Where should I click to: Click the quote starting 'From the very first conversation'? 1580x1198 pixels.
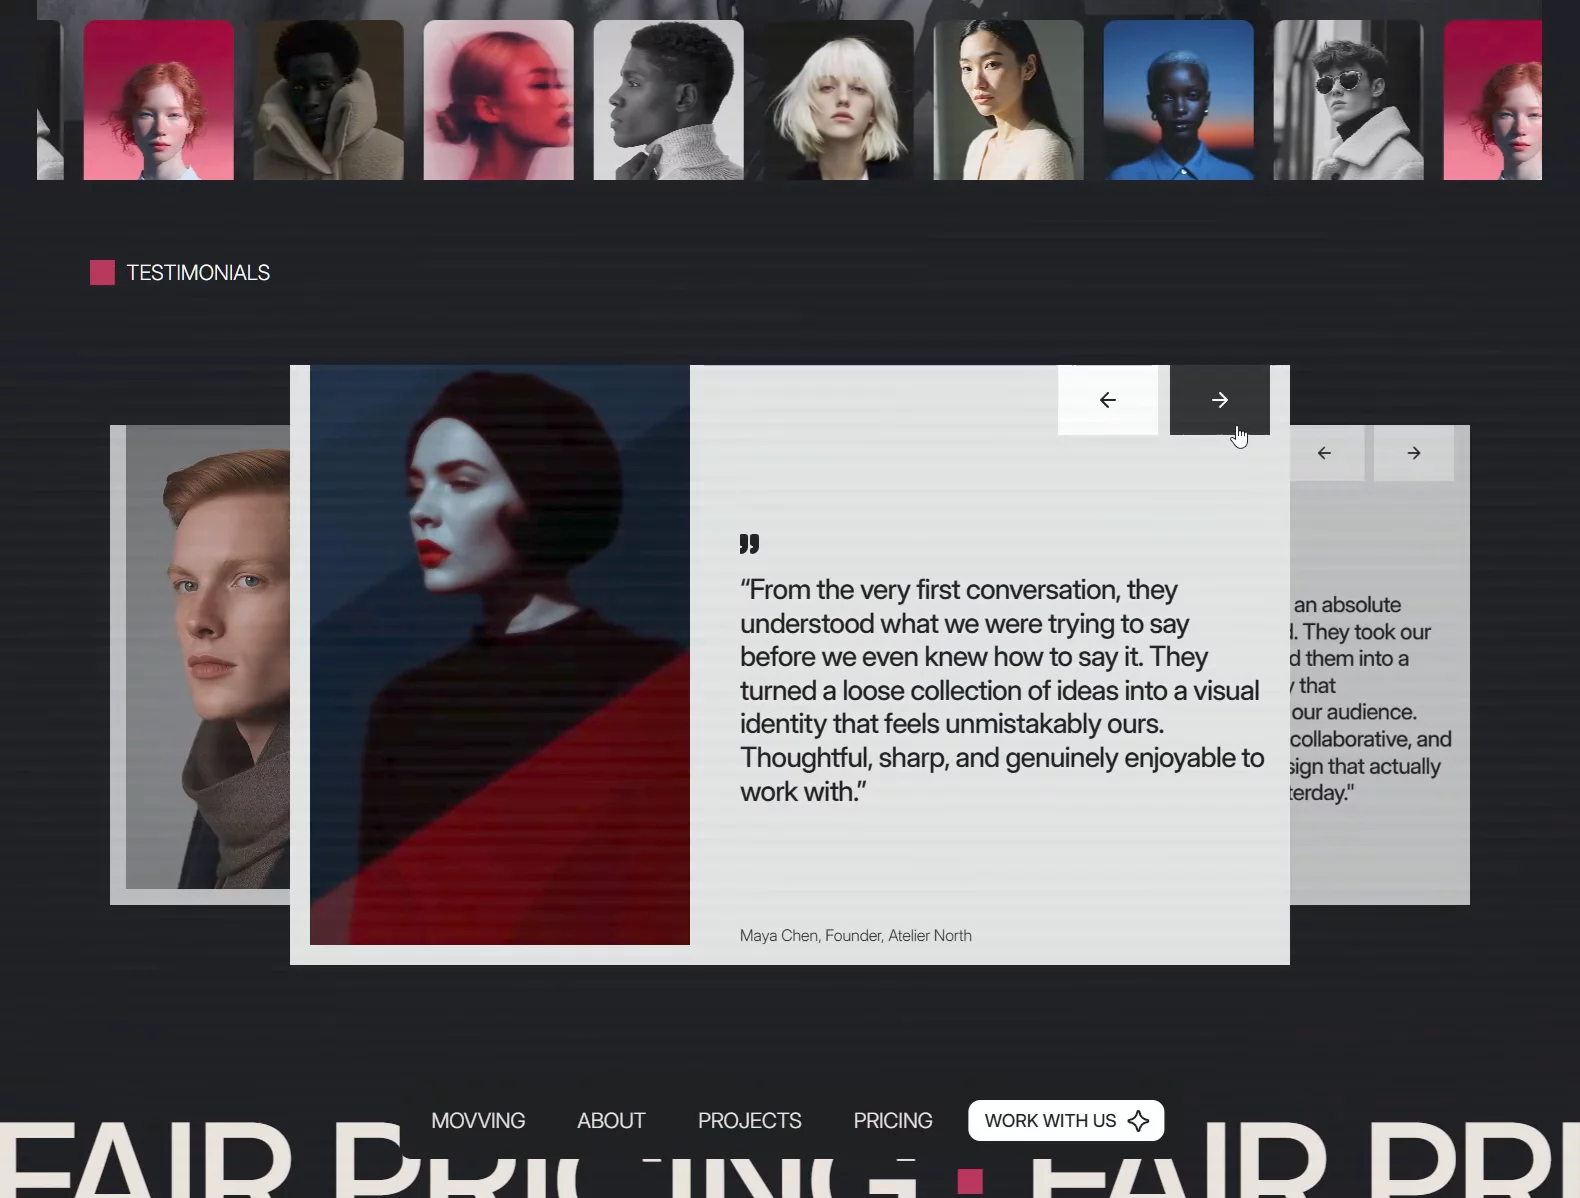pyautogui.click(x=1002, y=691)
